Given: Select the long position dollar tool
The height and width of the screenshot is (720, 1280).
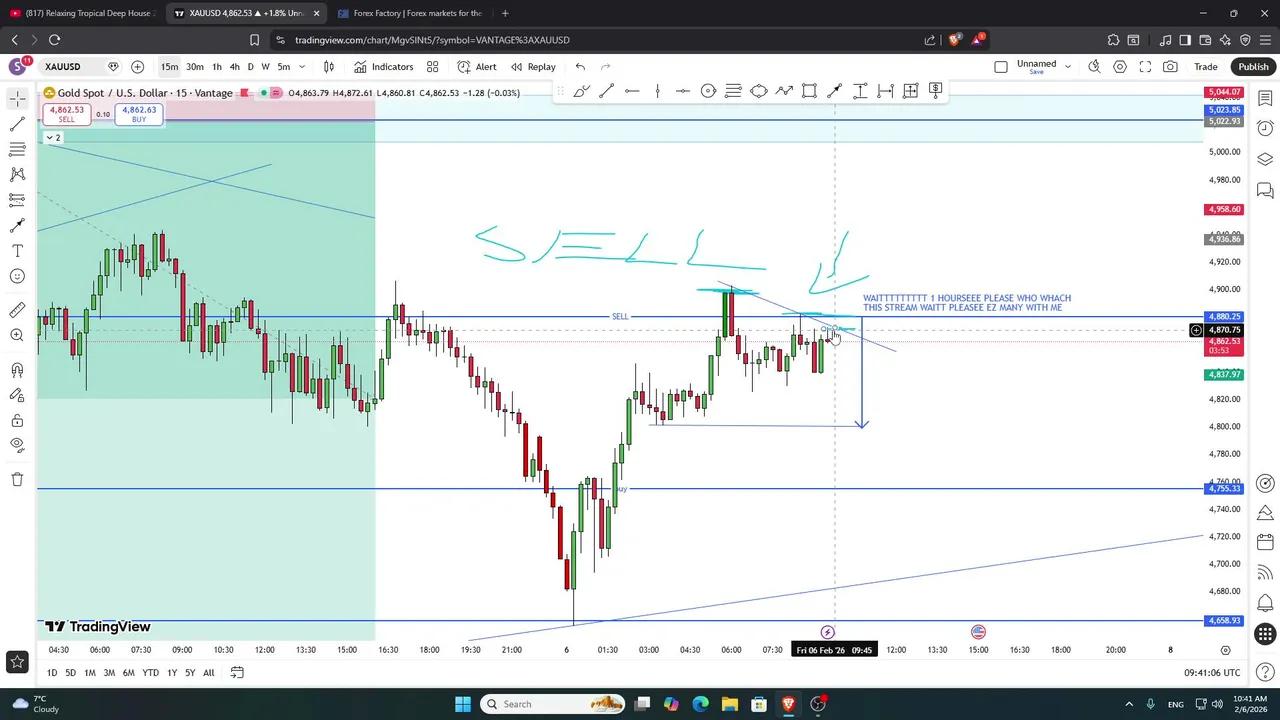Looking at the screenshot, I should coord(935,91).
